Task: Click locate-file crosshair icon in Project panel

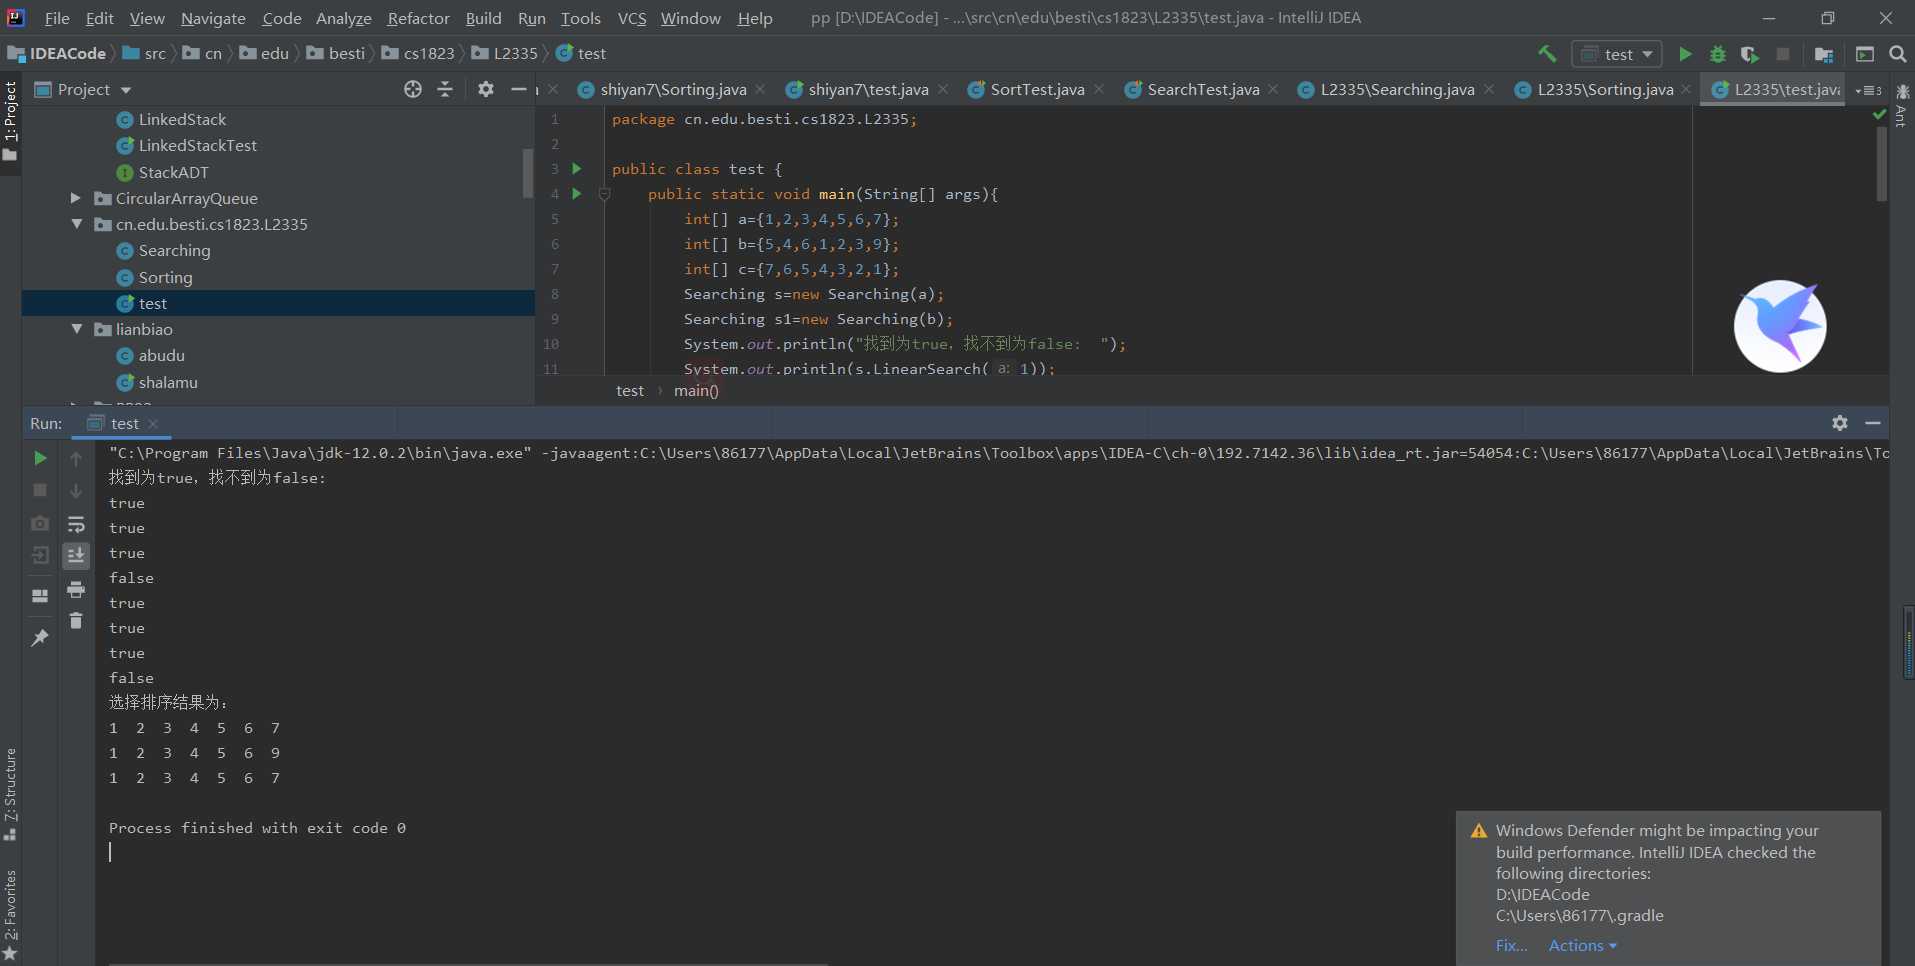Action: [x=413, y=90]
